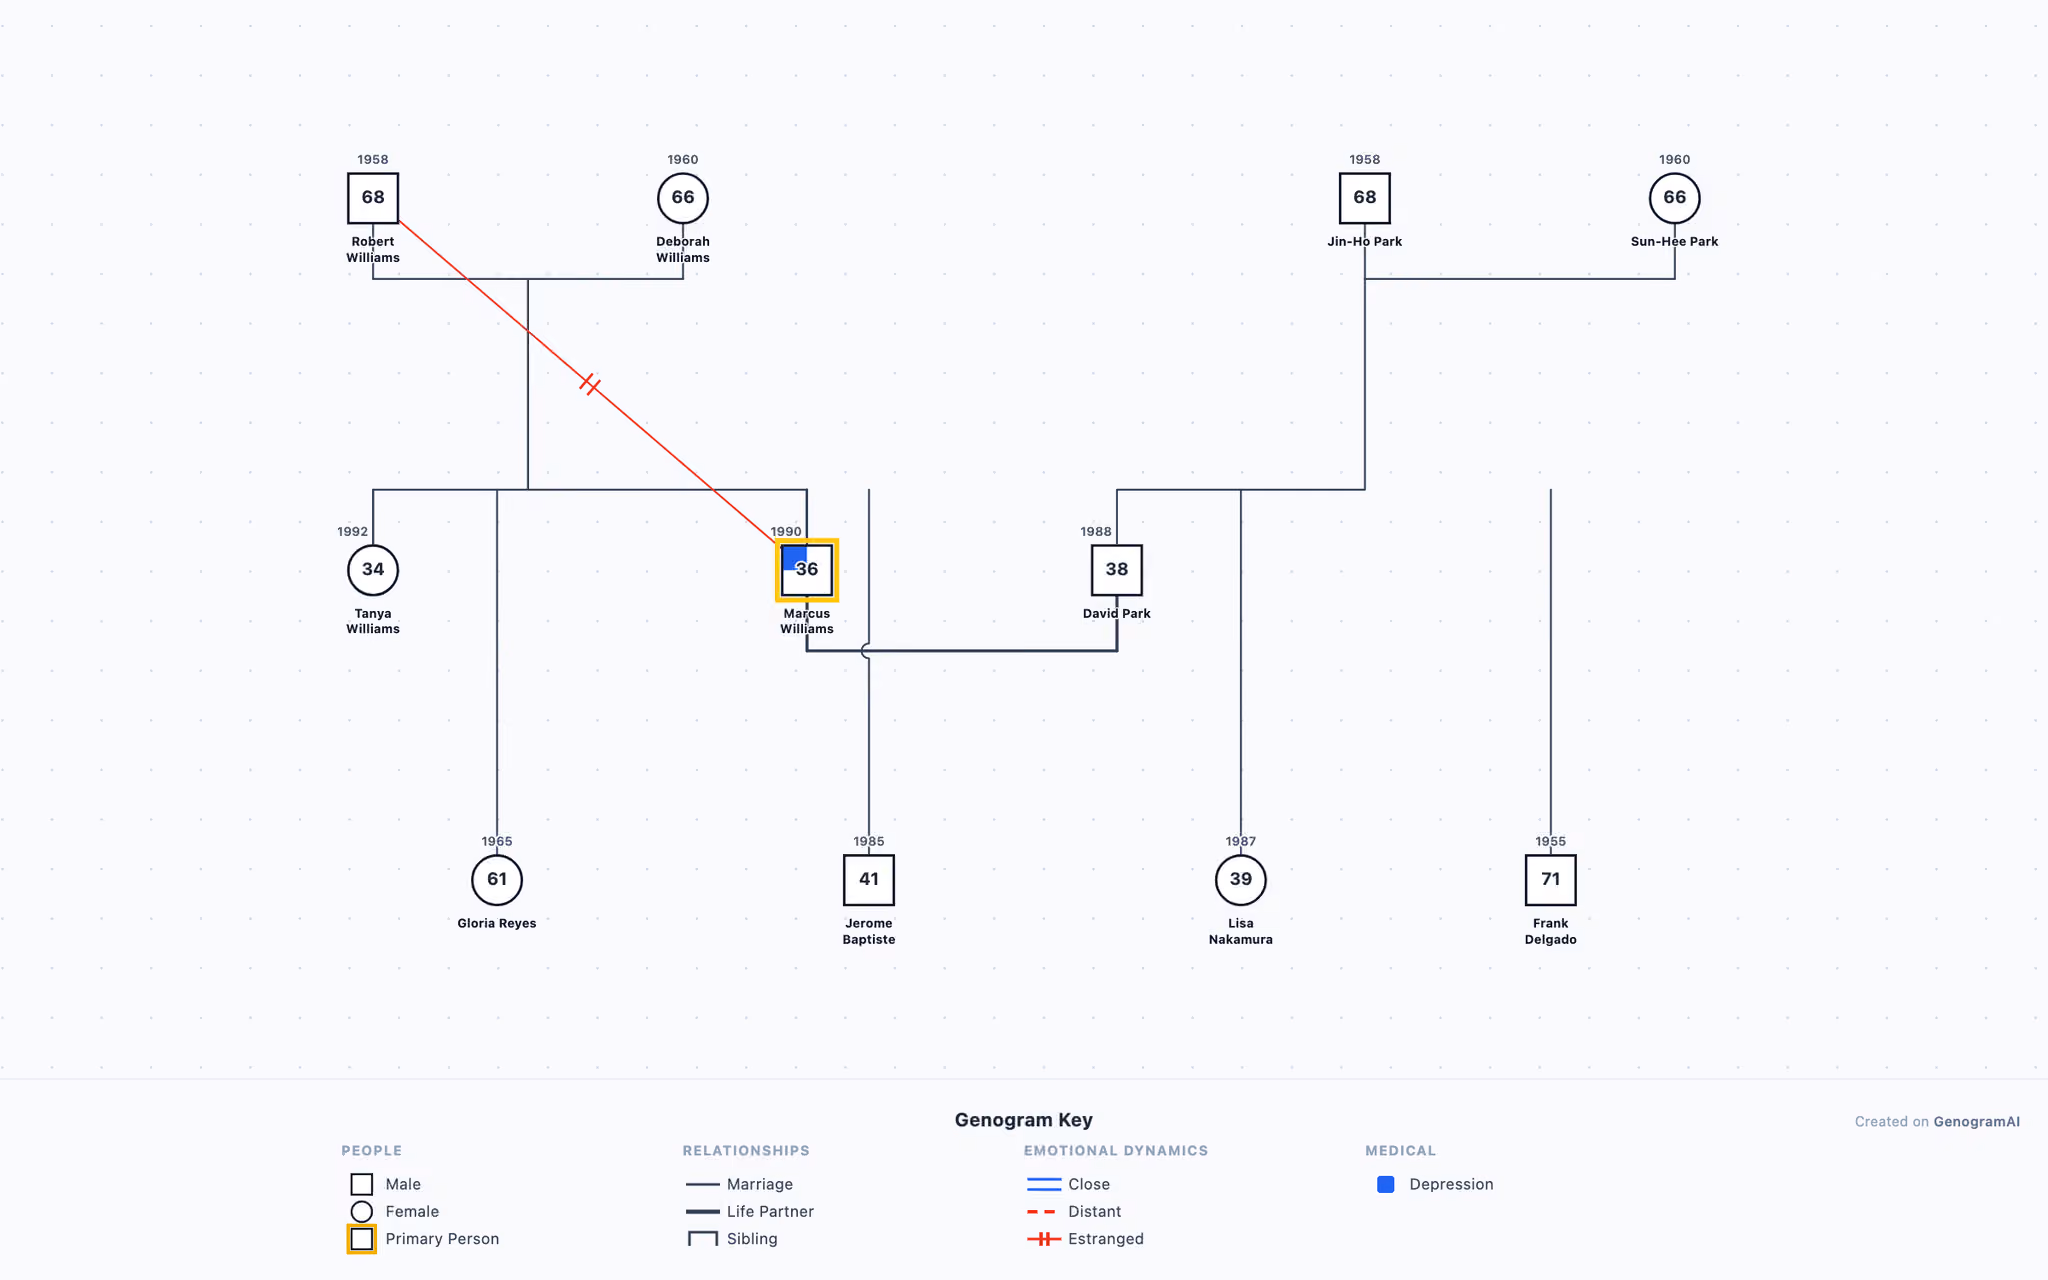Viewport: 2048px width, 1280px height.
Task: Select Robert Williams square node (68)
Action: [373, 198]
